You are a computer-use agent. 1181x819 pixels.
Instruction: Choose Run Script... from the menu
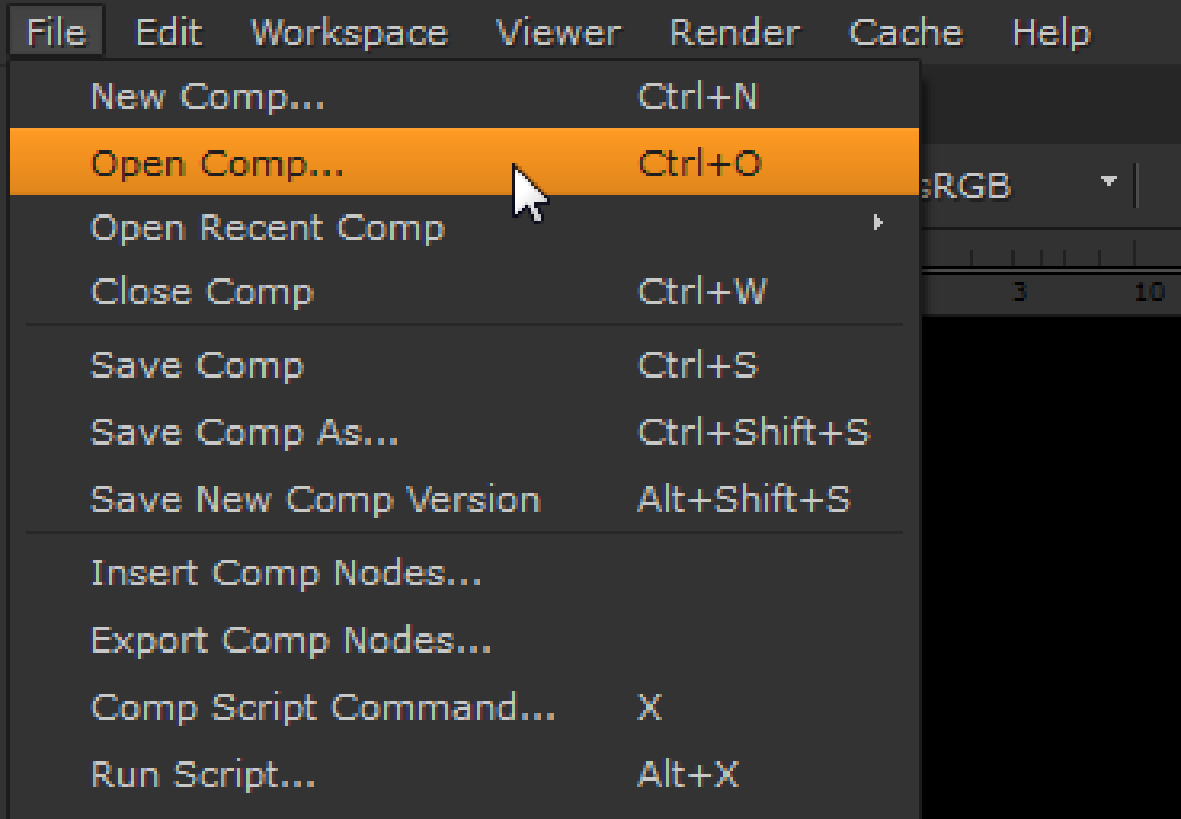(203, 774)
